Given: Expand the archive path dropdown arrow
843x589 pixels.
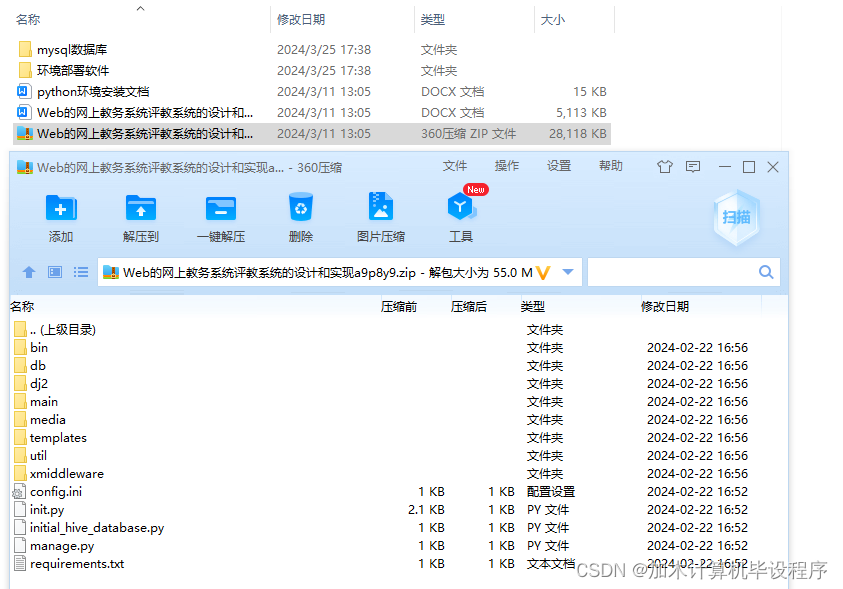Looking at the screenshot, I should pyautogui.click(x=565, y=271).
